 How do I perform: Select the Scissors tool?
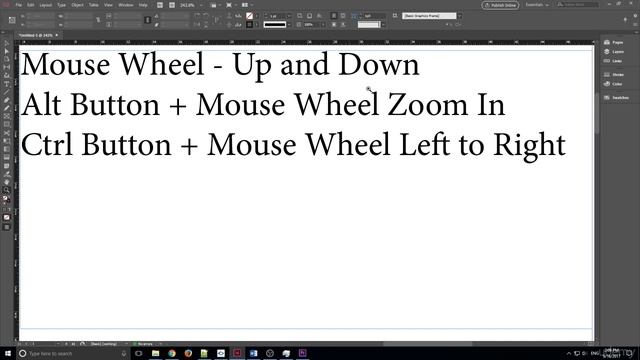[x=7, y=133]
